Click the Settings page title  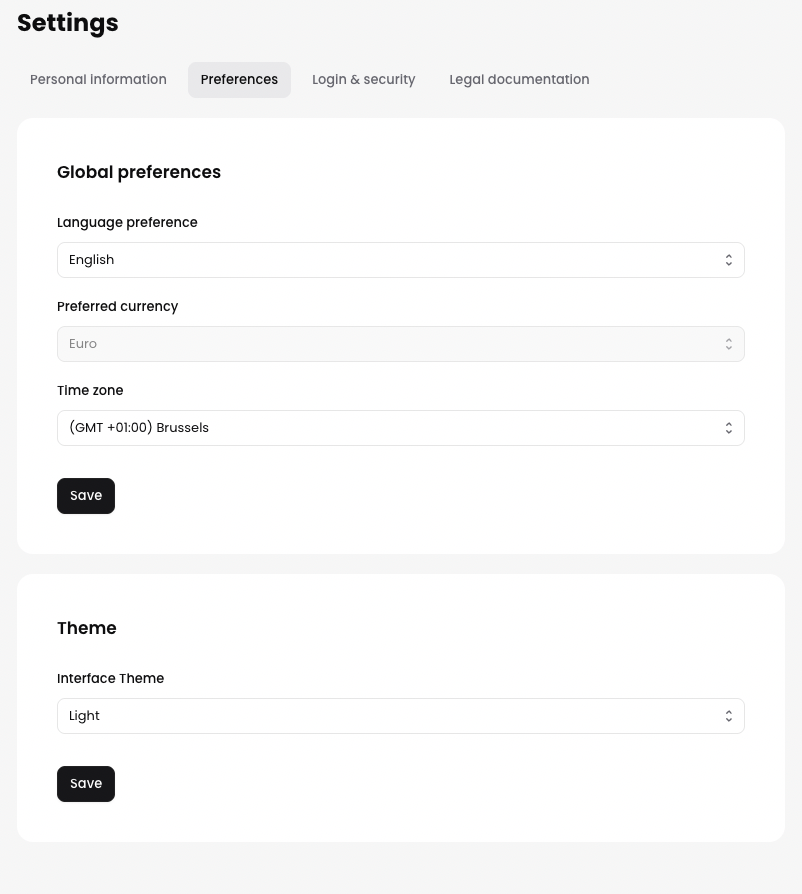click(68, 23)
